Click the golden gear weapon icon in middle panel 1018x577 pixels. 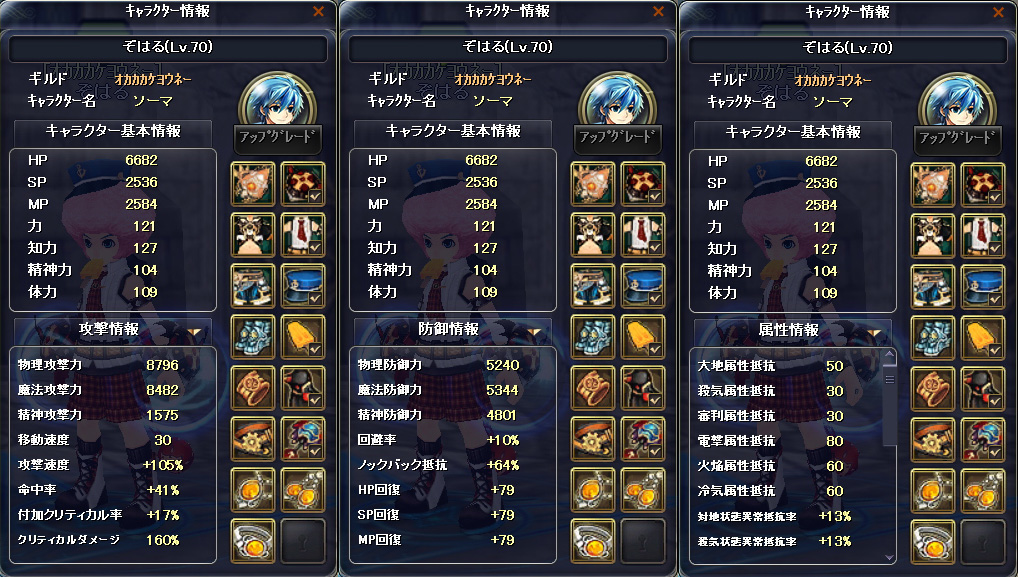point(593,439)
